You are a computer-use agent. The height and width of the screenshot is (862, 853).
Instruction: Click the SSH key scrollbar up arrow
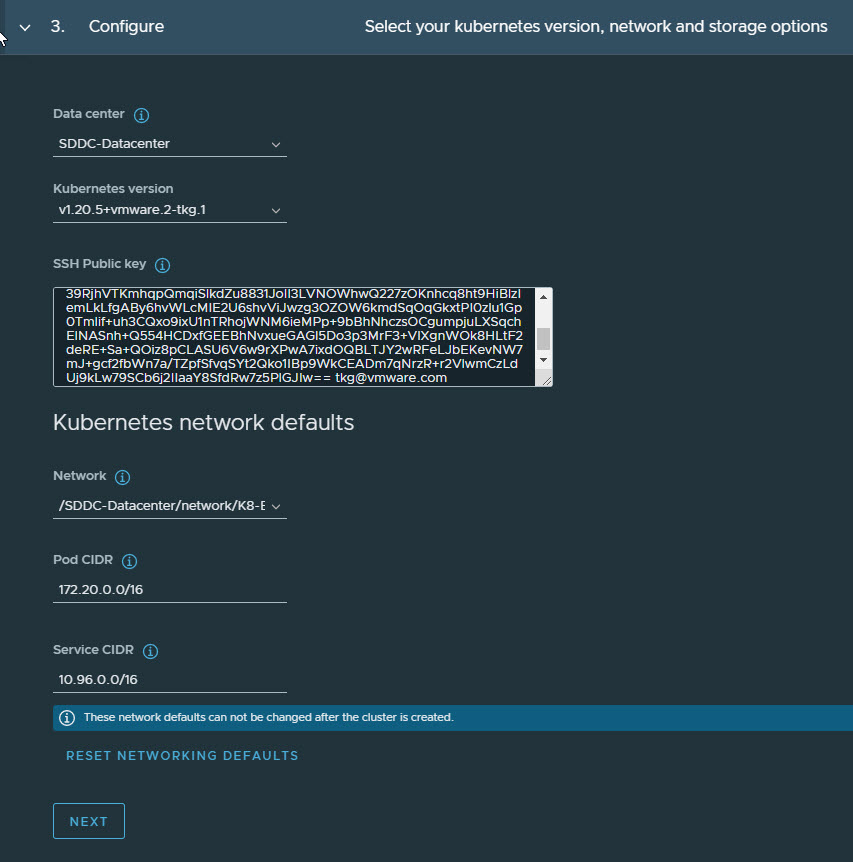[543, 297]
